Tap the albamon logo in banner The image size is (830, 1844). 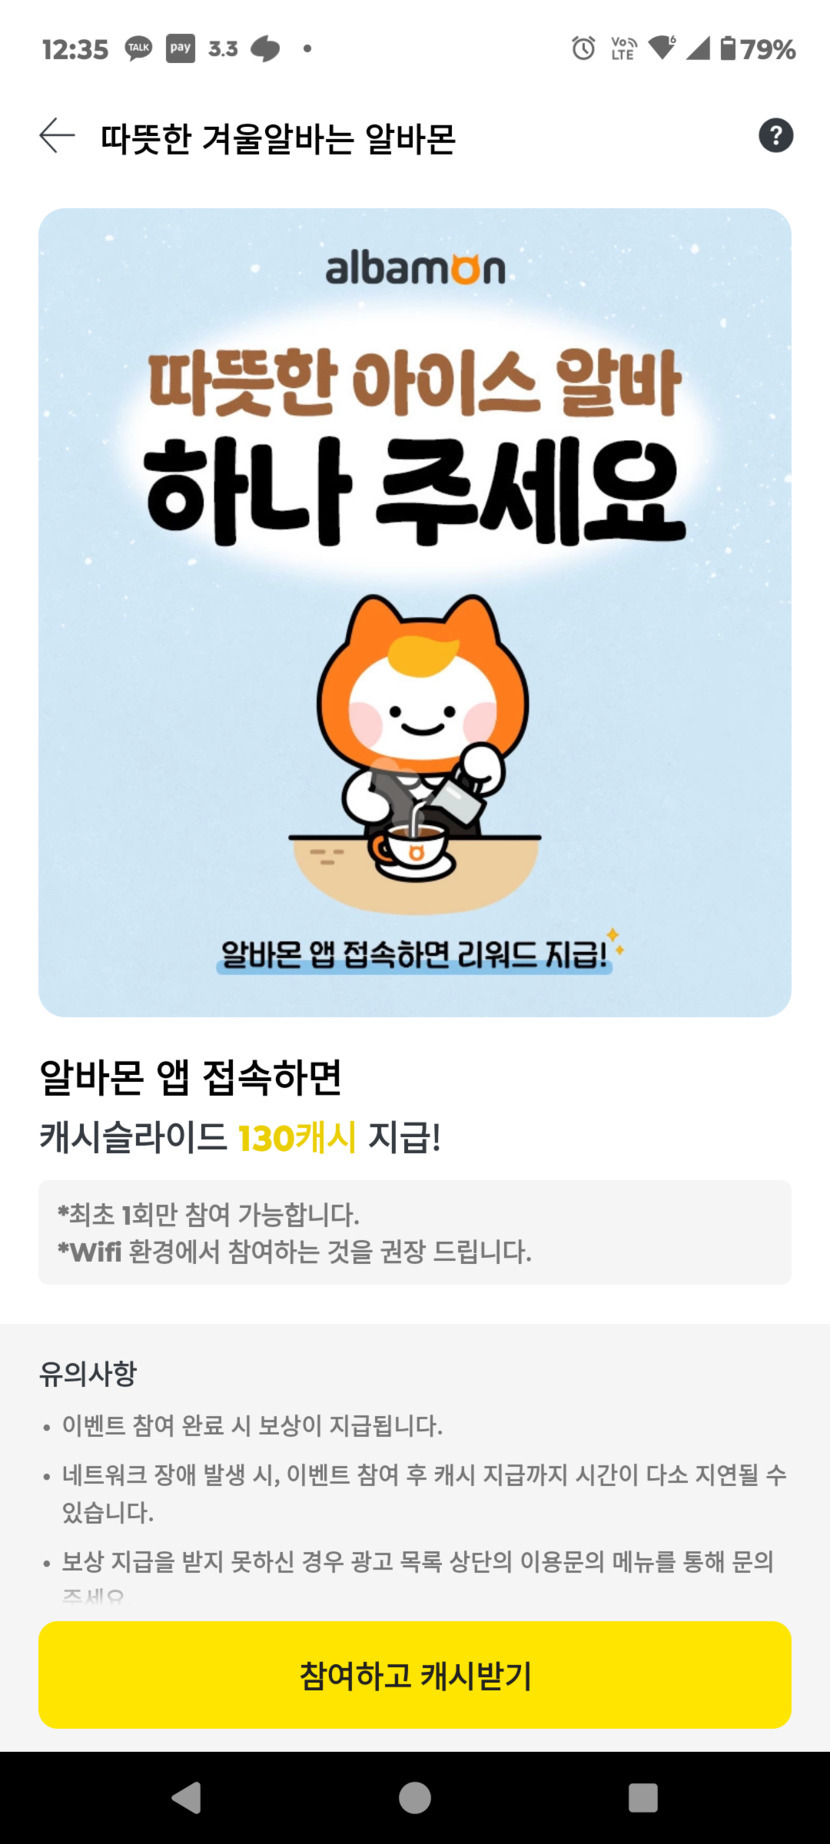point(415,268)
